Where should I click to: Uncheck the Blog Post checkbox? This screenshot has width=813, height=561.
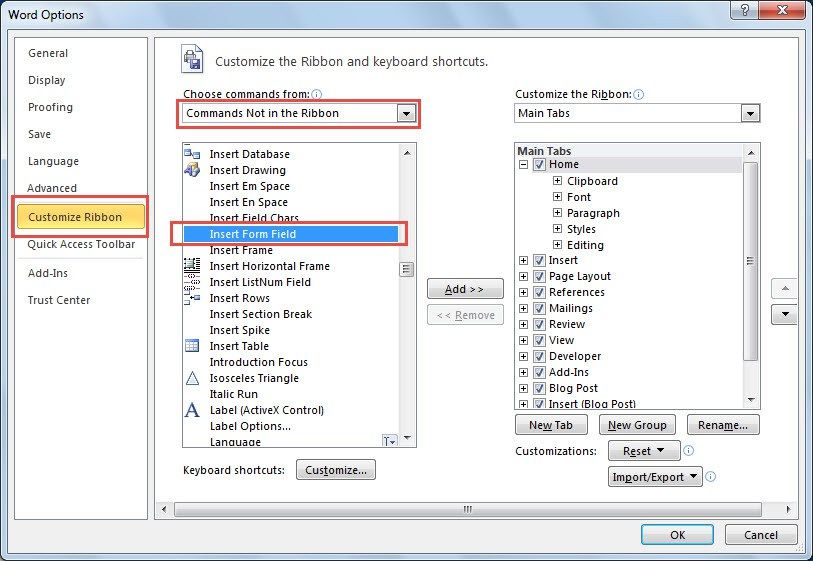(539, 388)
